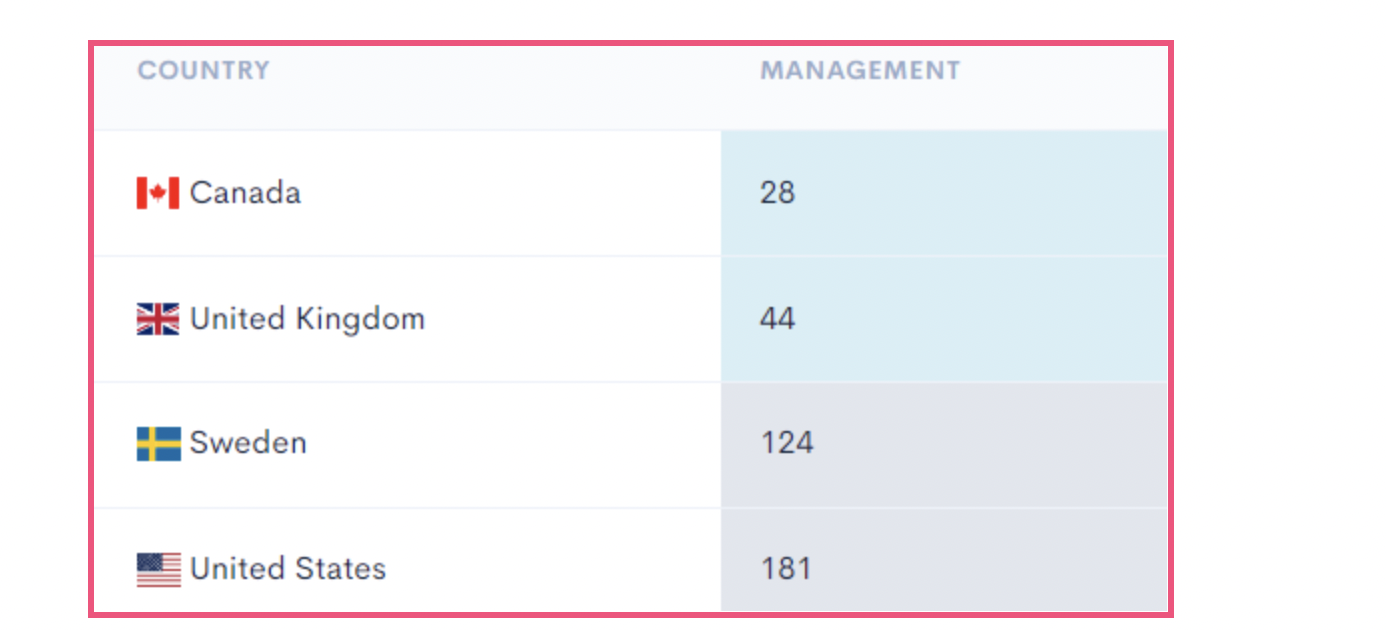Screen dimensions: 1386x630
Task: Click the United Kingdom flag icon
Action: pyautogui.click(x=158, y=319)
